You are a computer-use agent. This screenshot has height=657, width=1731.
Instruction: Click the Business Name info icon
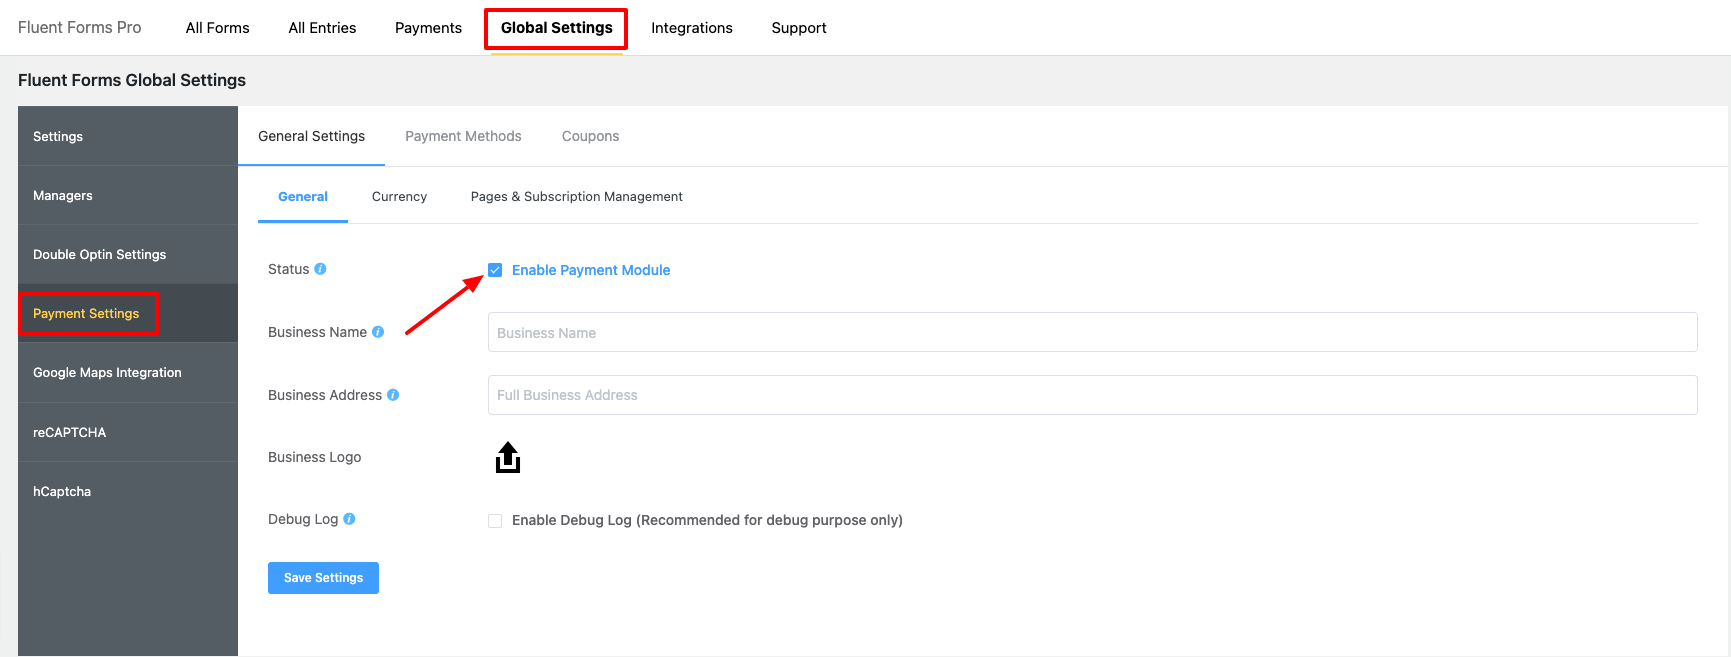378,332
